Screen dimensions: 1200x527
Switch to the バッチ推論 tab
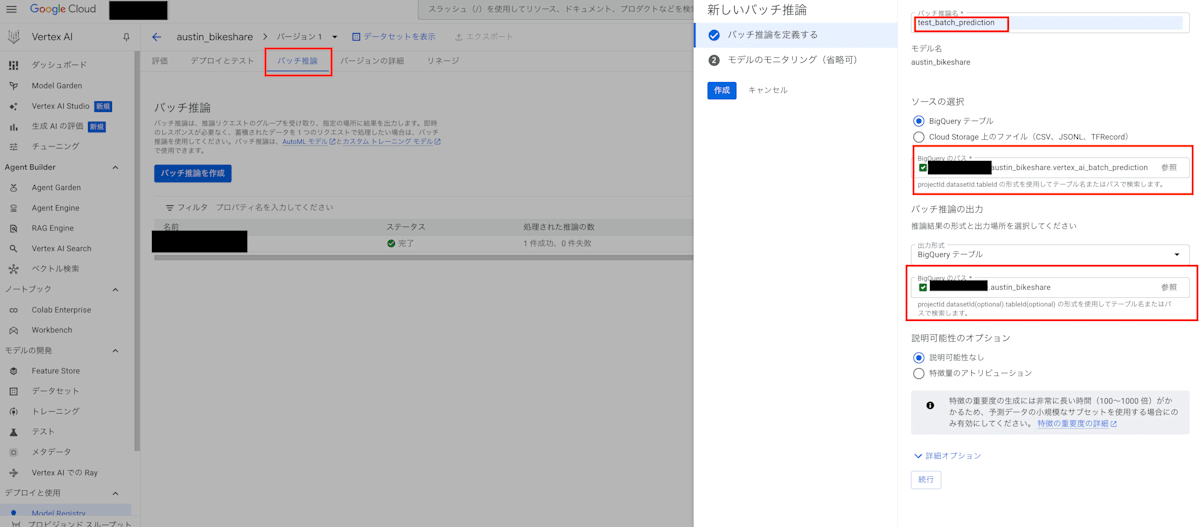(x=297, y=61)
